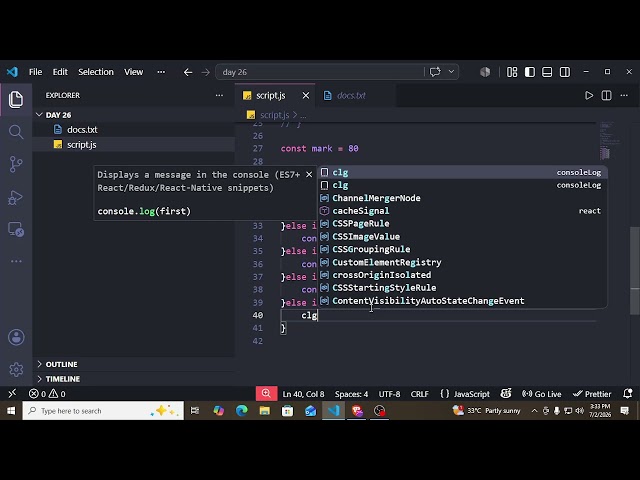Expand the OUTLINE section
The height and width of the screenshot is (480, 640).
pyautogui.click(x=134, y=364)
